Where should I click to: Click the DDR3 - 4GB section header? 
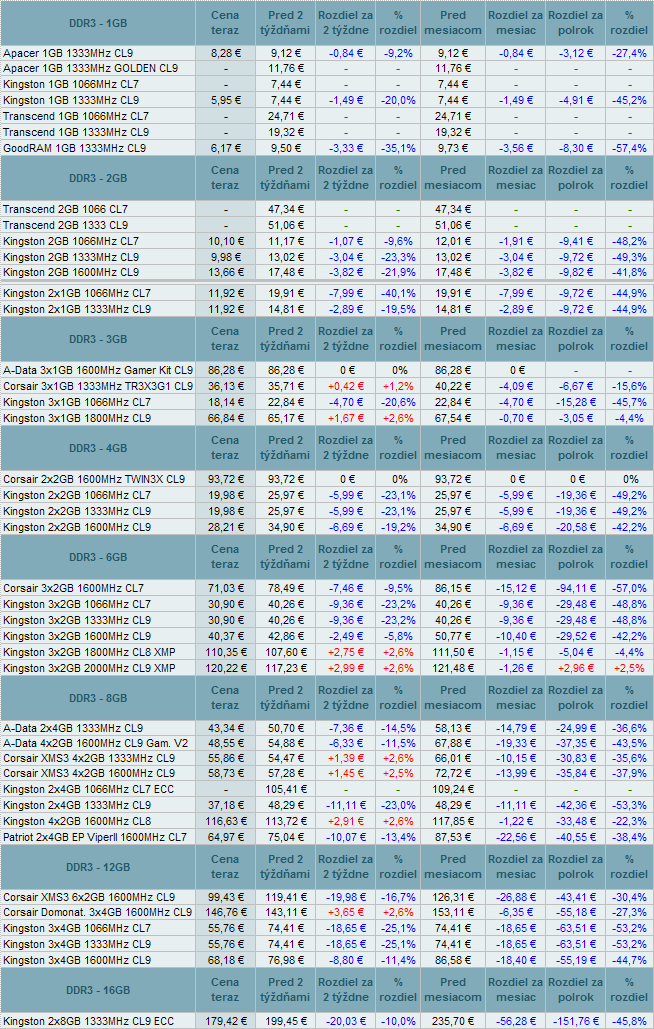(x=98, y=448)
